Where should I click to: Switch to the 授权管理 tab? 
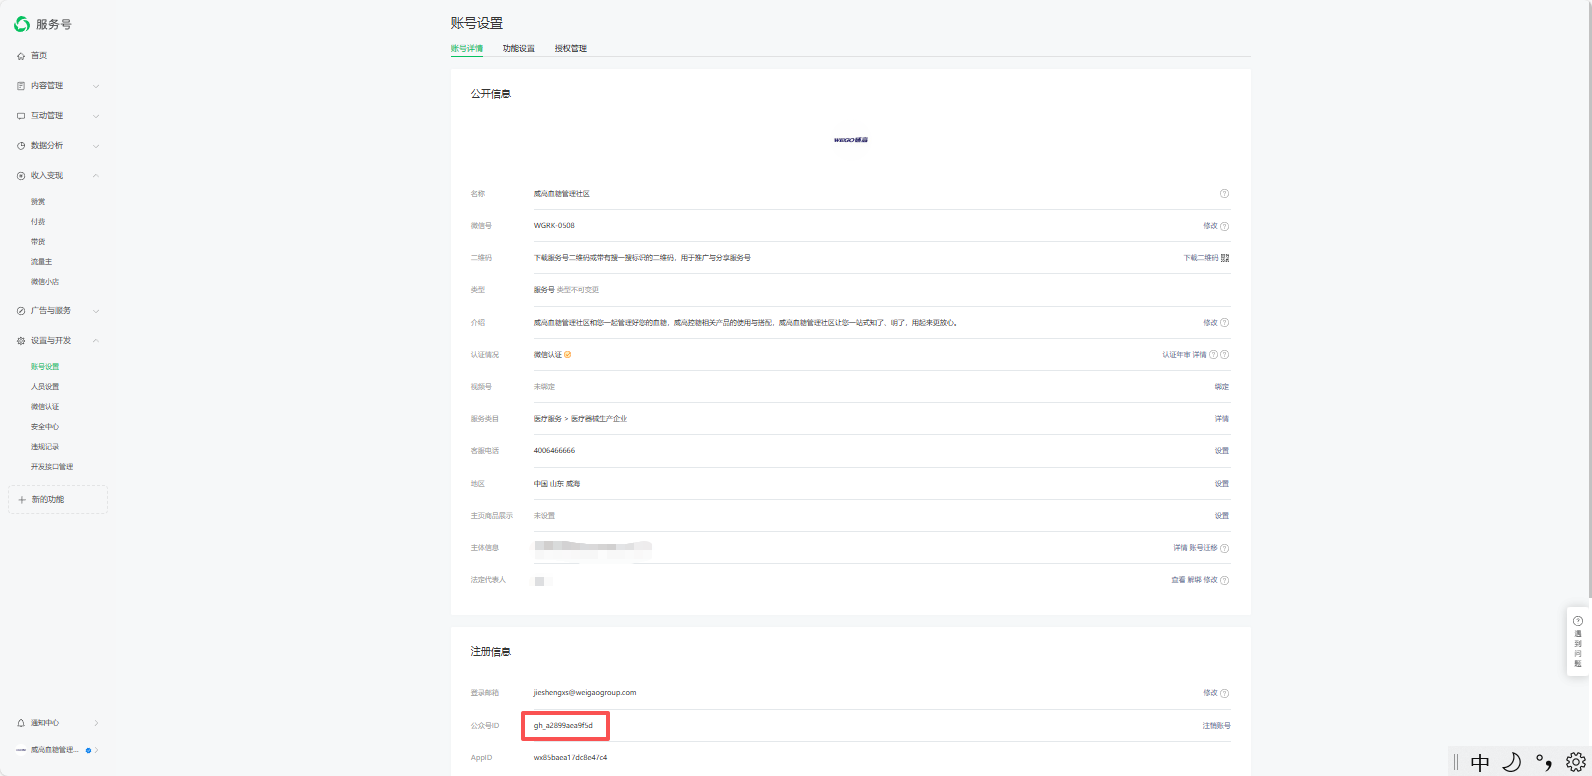coord(571,49)
